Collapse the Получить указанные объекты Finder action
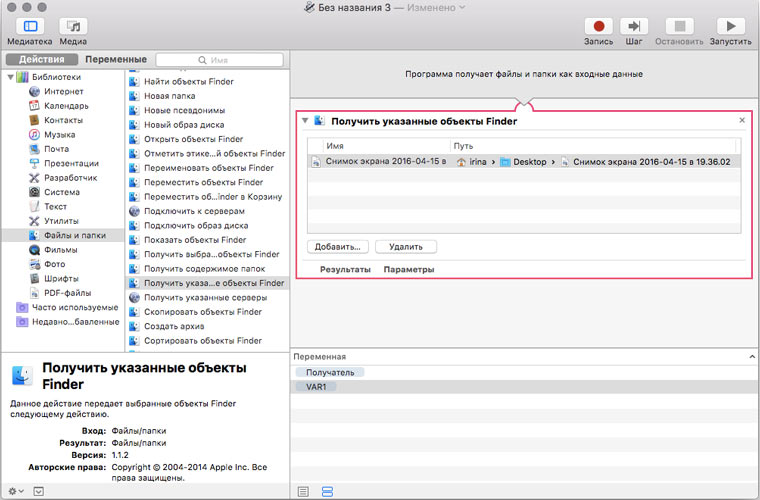 tap(305, 120)
